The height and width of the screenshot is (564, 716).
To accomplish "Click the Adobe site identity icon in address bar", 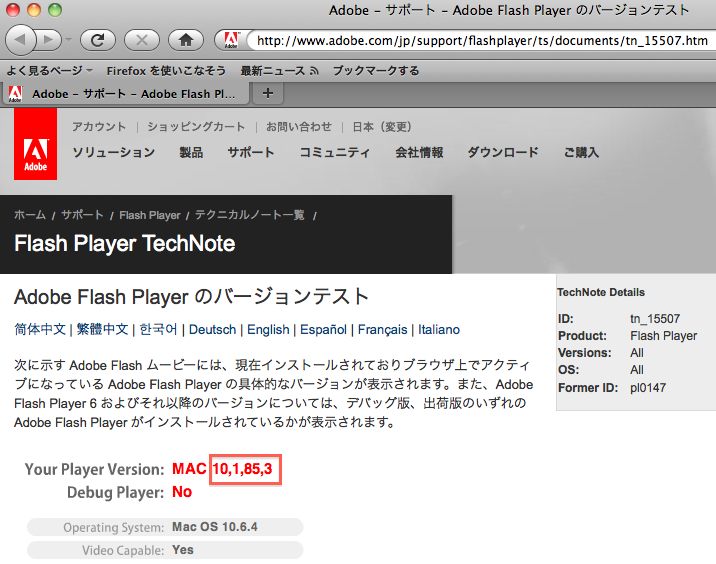I will (x=232, y=41).
